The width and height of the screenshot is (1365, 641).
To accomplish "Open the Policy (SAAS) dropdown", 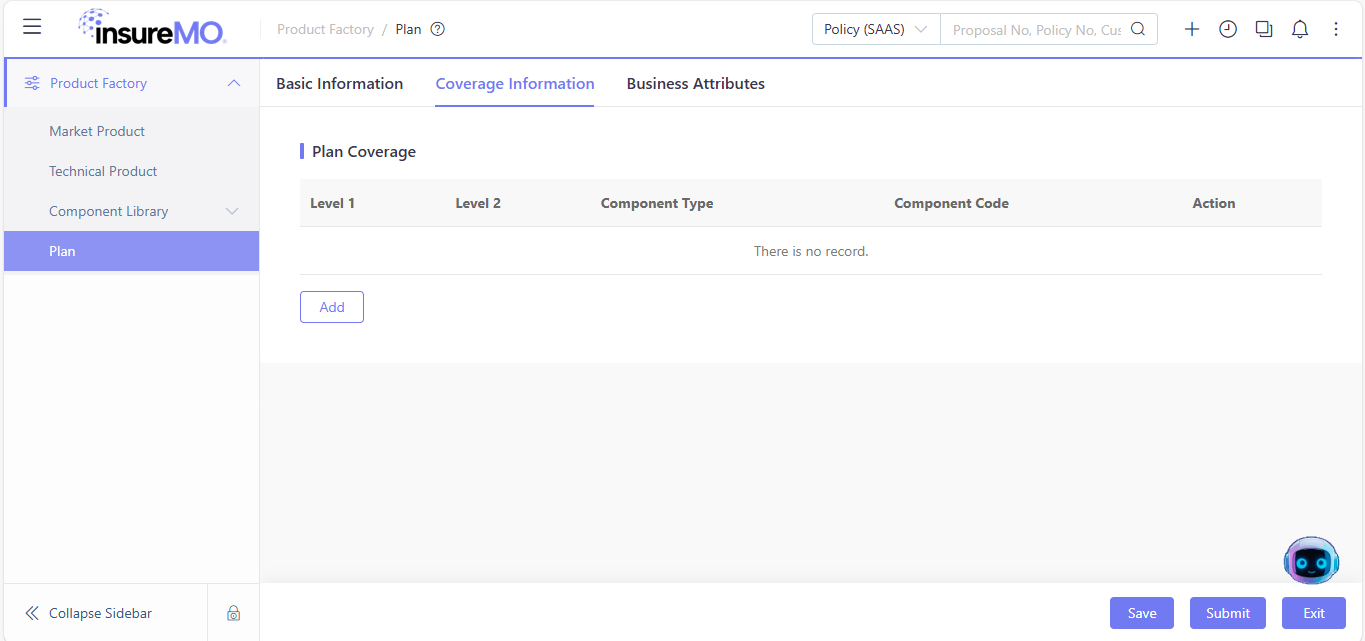I will (x=876, y=29).
